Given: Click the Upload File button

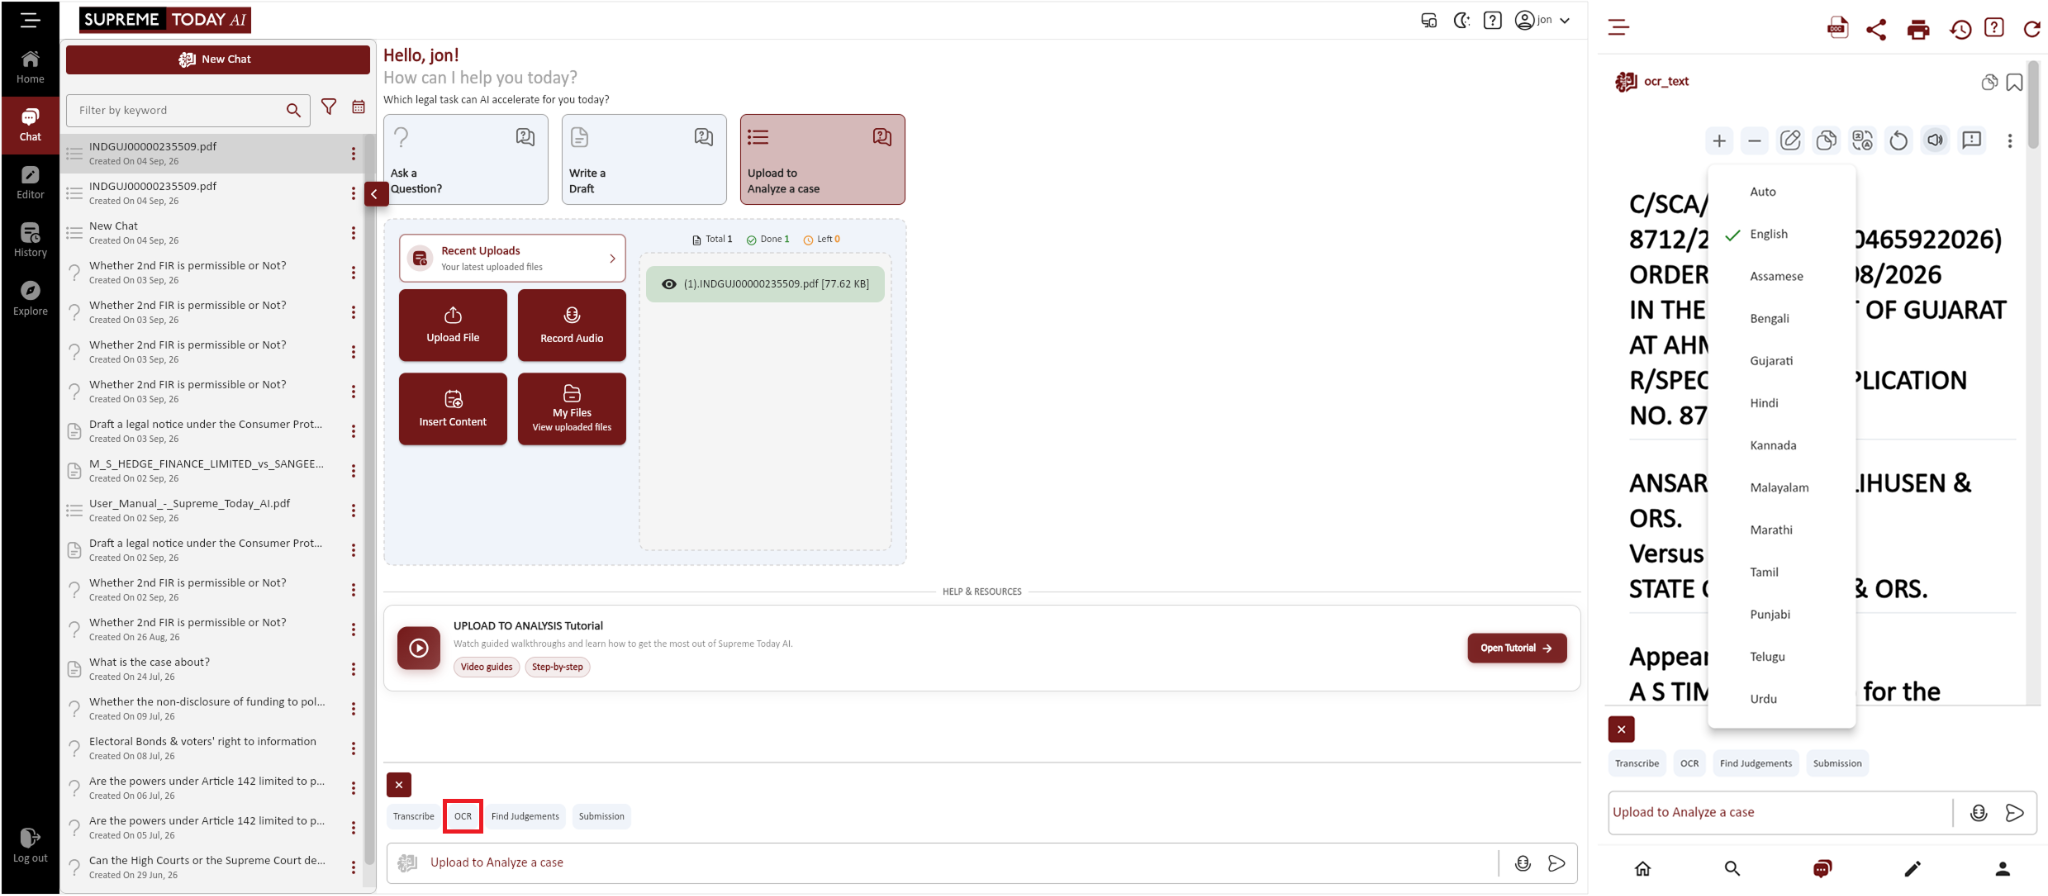Looking at the screenshot, I should tap(453, 325).
